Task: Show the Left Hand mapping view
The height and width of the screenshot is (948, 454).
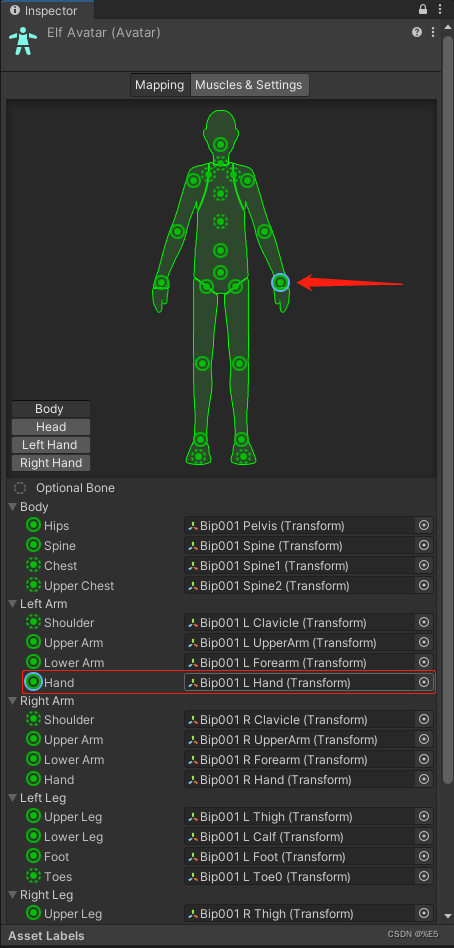Action: (50, 445)
